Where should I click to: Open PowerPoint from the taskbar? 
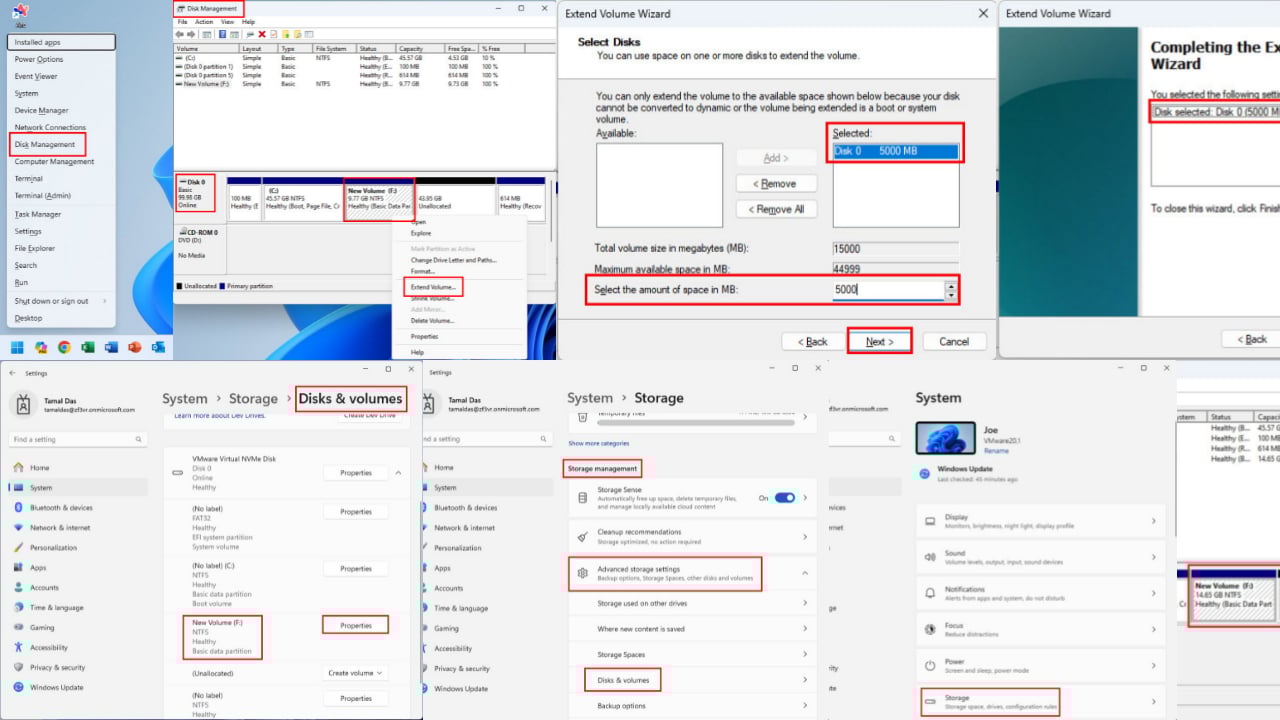tap(135, 348)
